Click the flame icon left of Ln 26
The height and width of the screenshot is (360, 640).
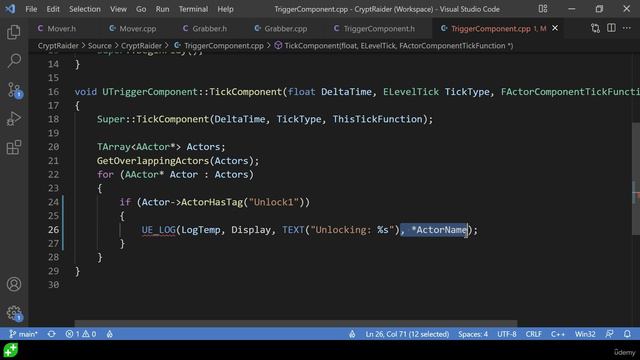click(x=352, y=334)
